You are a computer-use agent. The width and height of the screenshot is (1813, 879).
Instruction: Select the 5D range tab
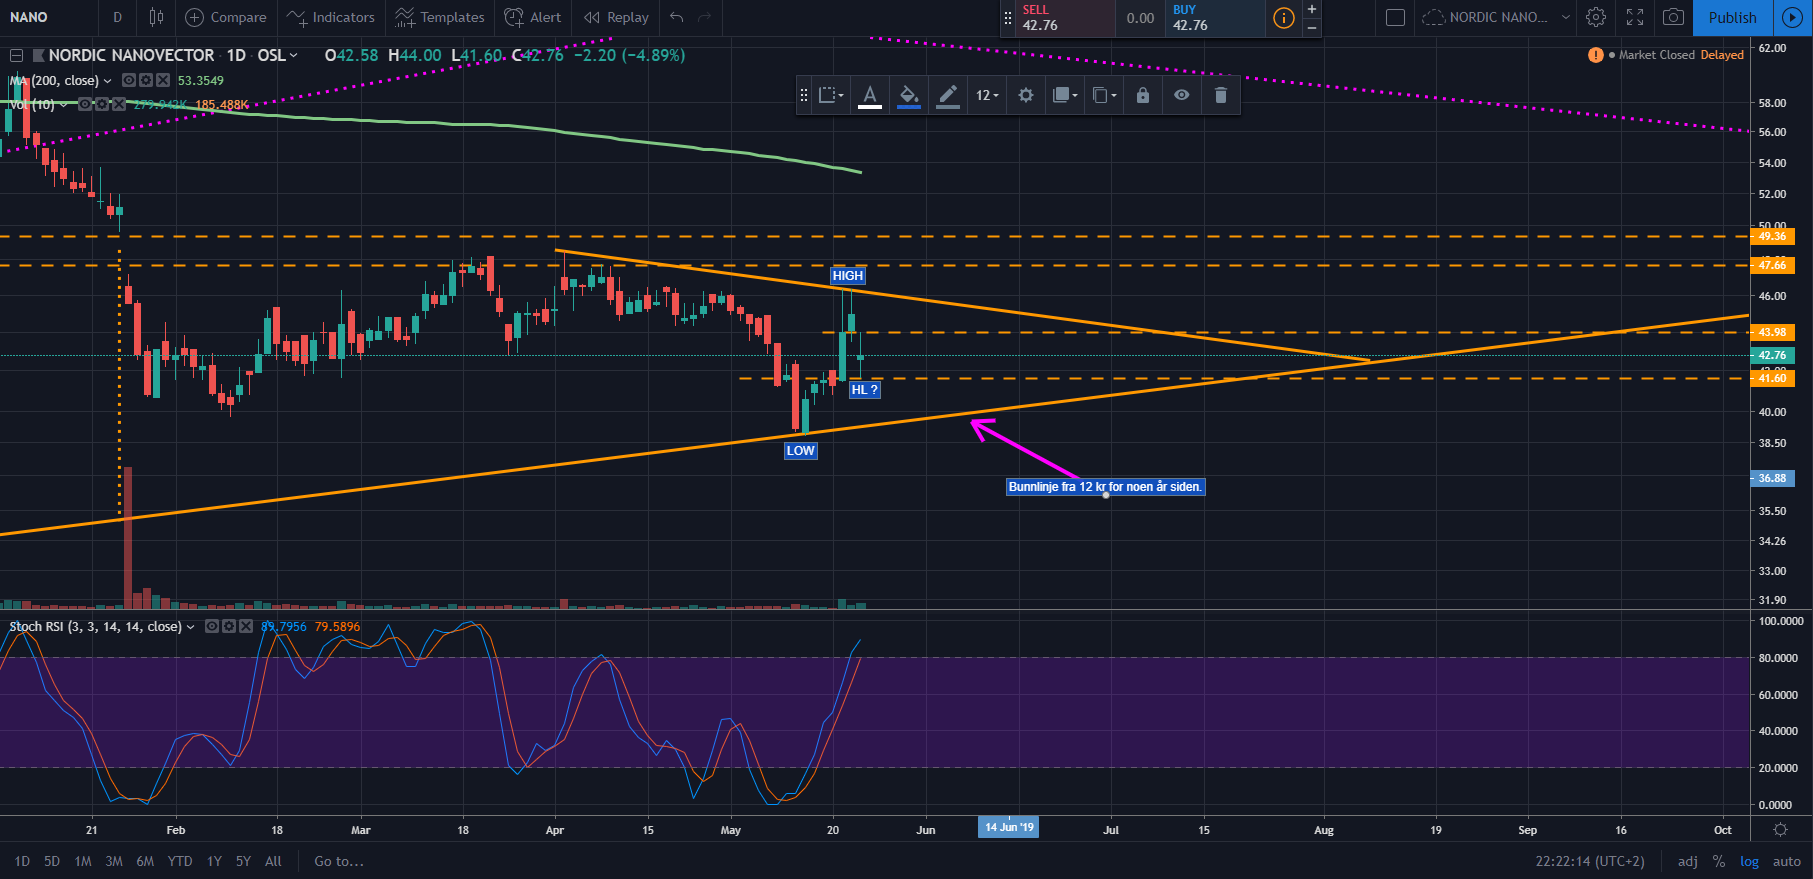pyautogui.click(x=52, y=861)
